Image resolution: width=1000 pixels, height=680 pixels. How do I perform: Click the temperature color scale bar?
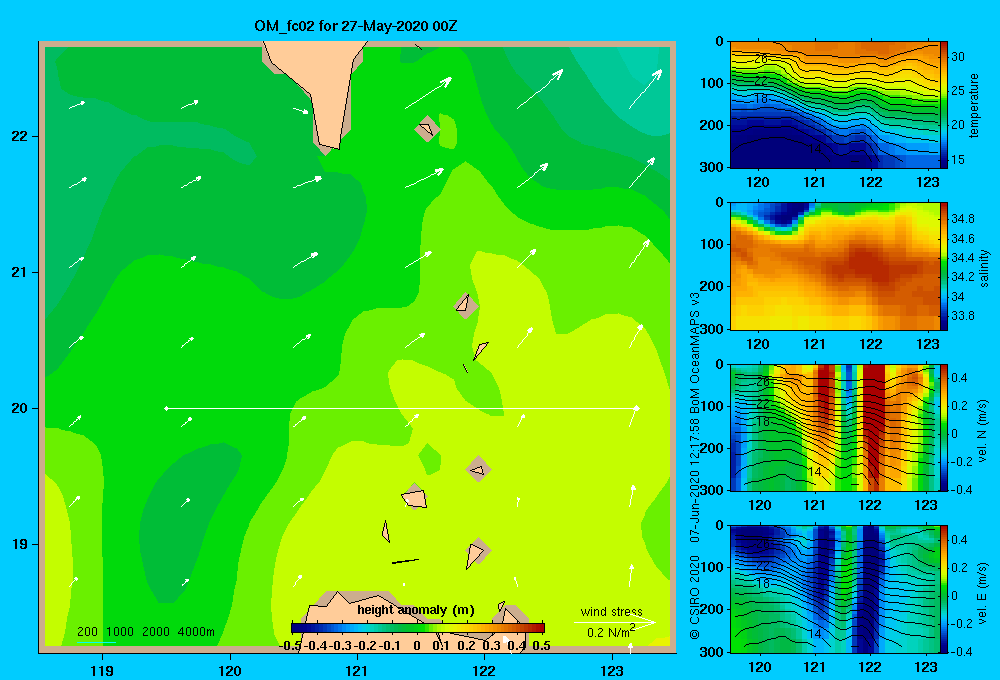coord(944,105)
